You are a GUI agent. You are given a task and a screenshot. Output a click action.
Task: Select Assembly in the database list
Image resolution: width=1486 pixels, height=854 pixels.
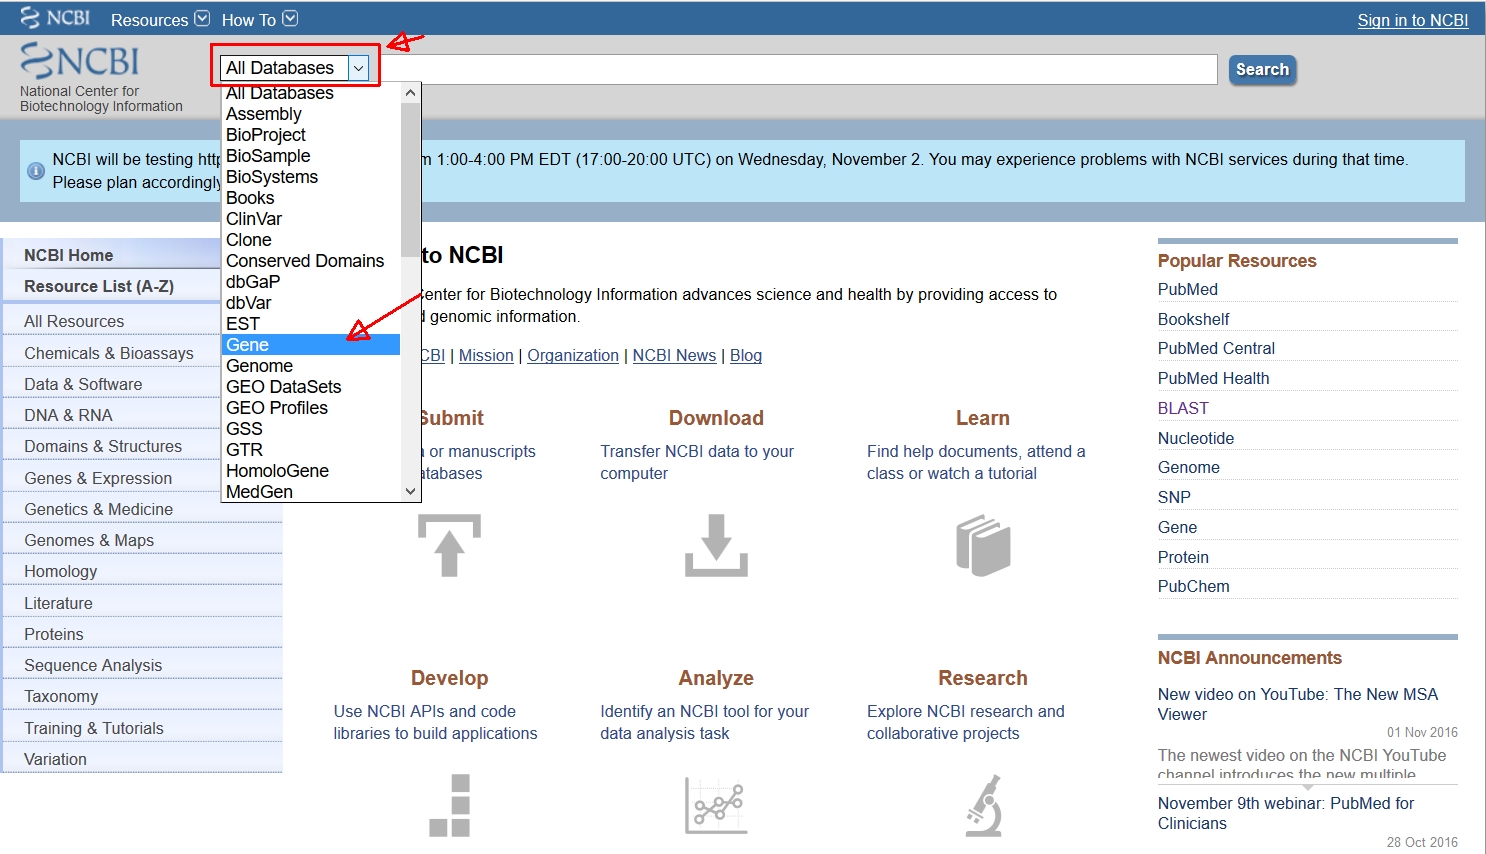click(x=310, y=114)
